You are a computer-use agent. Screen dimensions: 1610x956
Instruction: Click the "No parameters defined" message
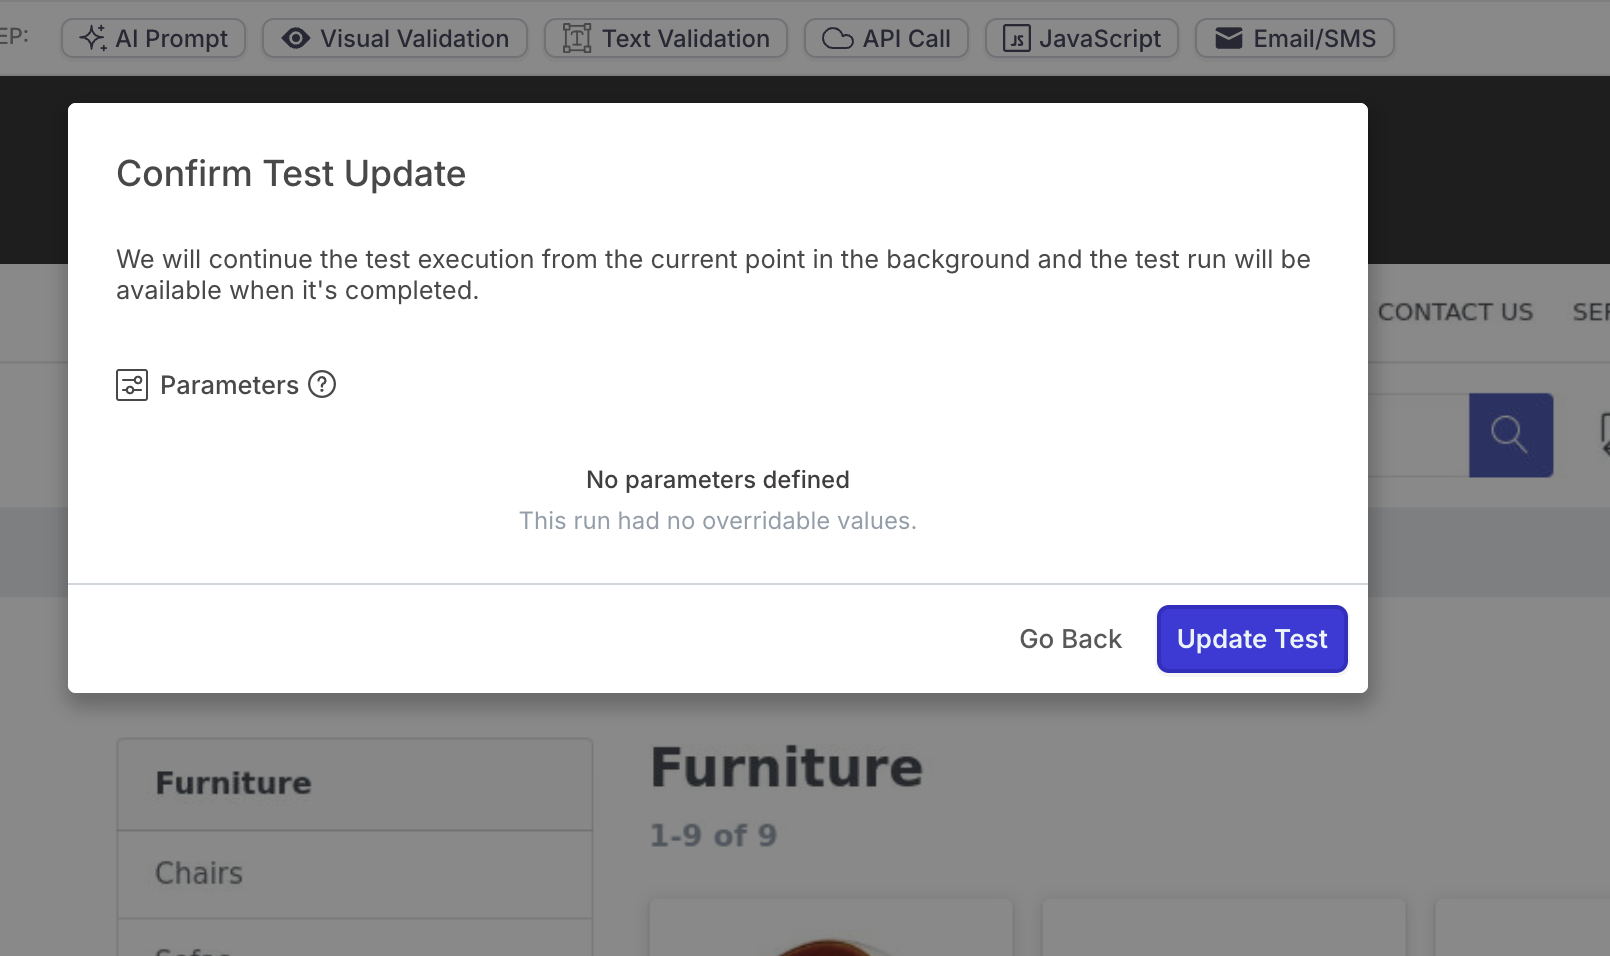717,480
